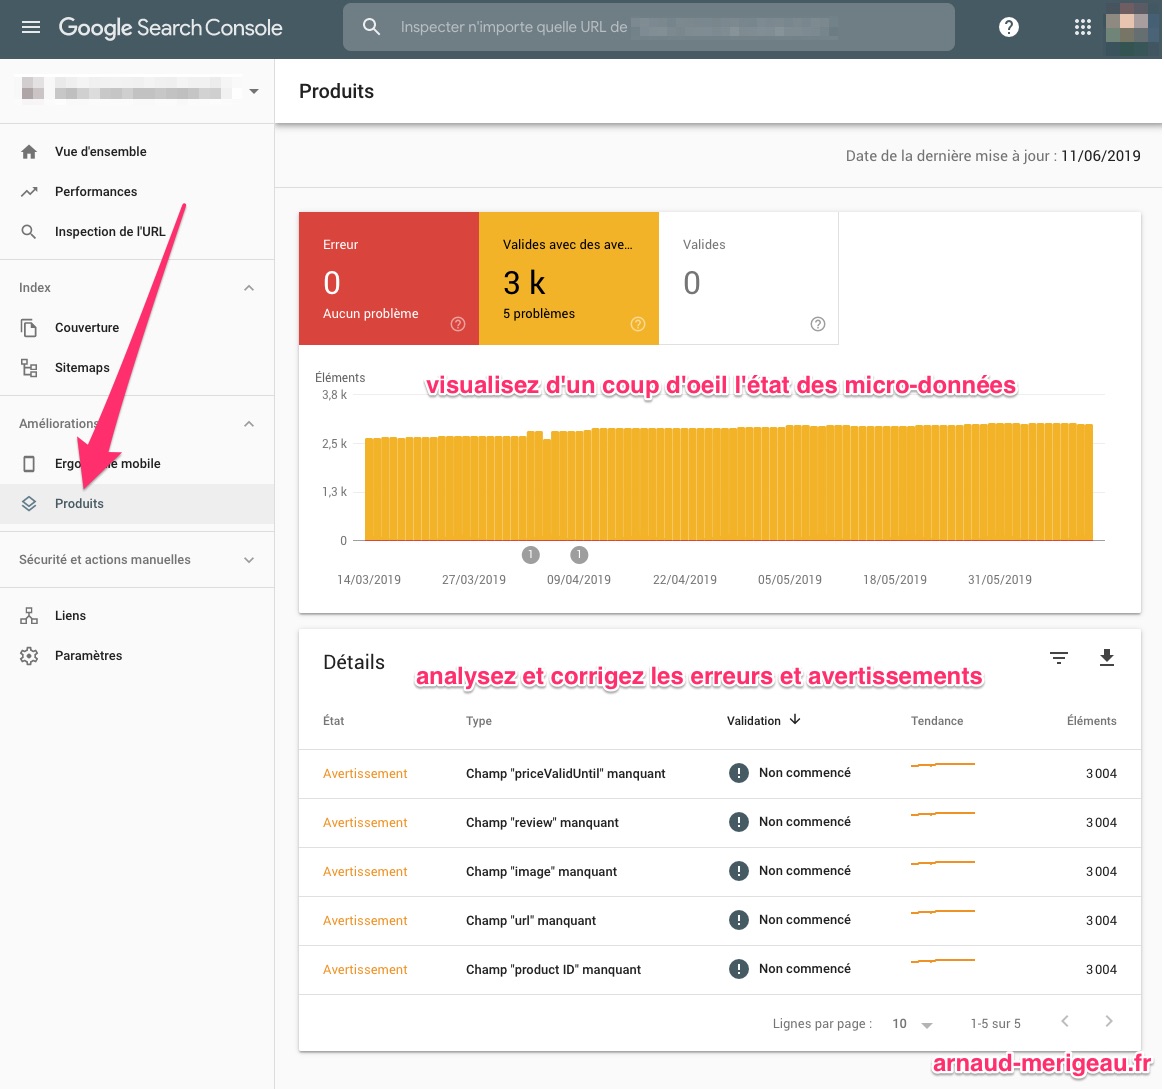Click the URL inspection search field
The image size is (1164, 1089).
660,28
